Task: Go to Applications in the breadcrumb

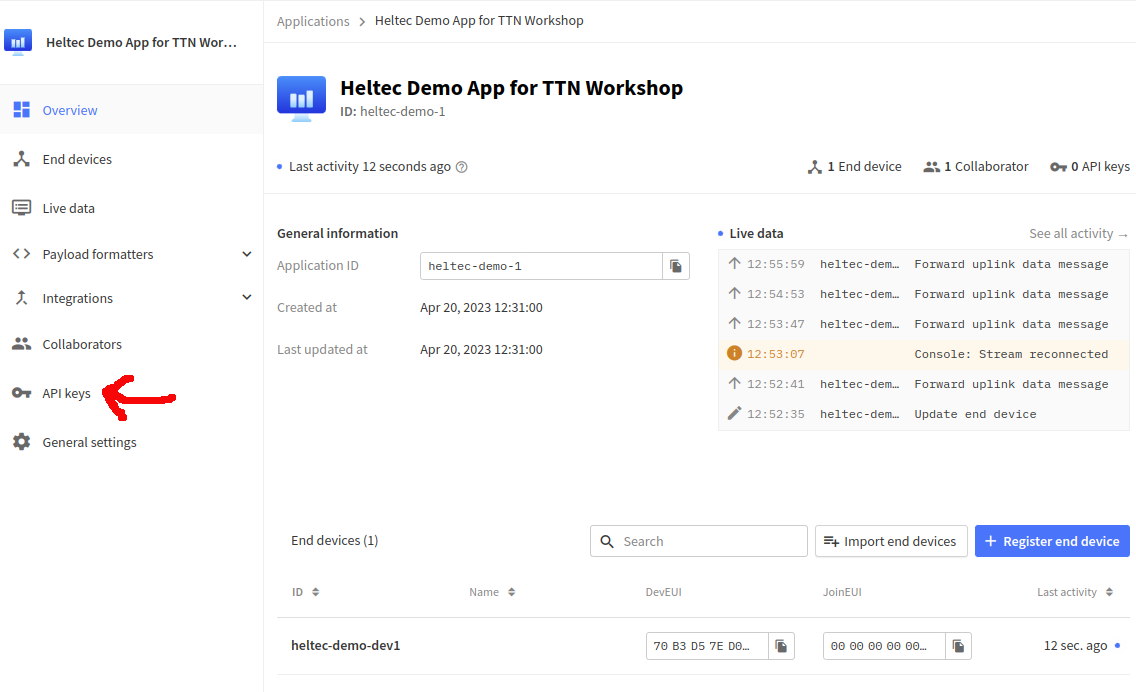Action: click(x=313, y=21)
